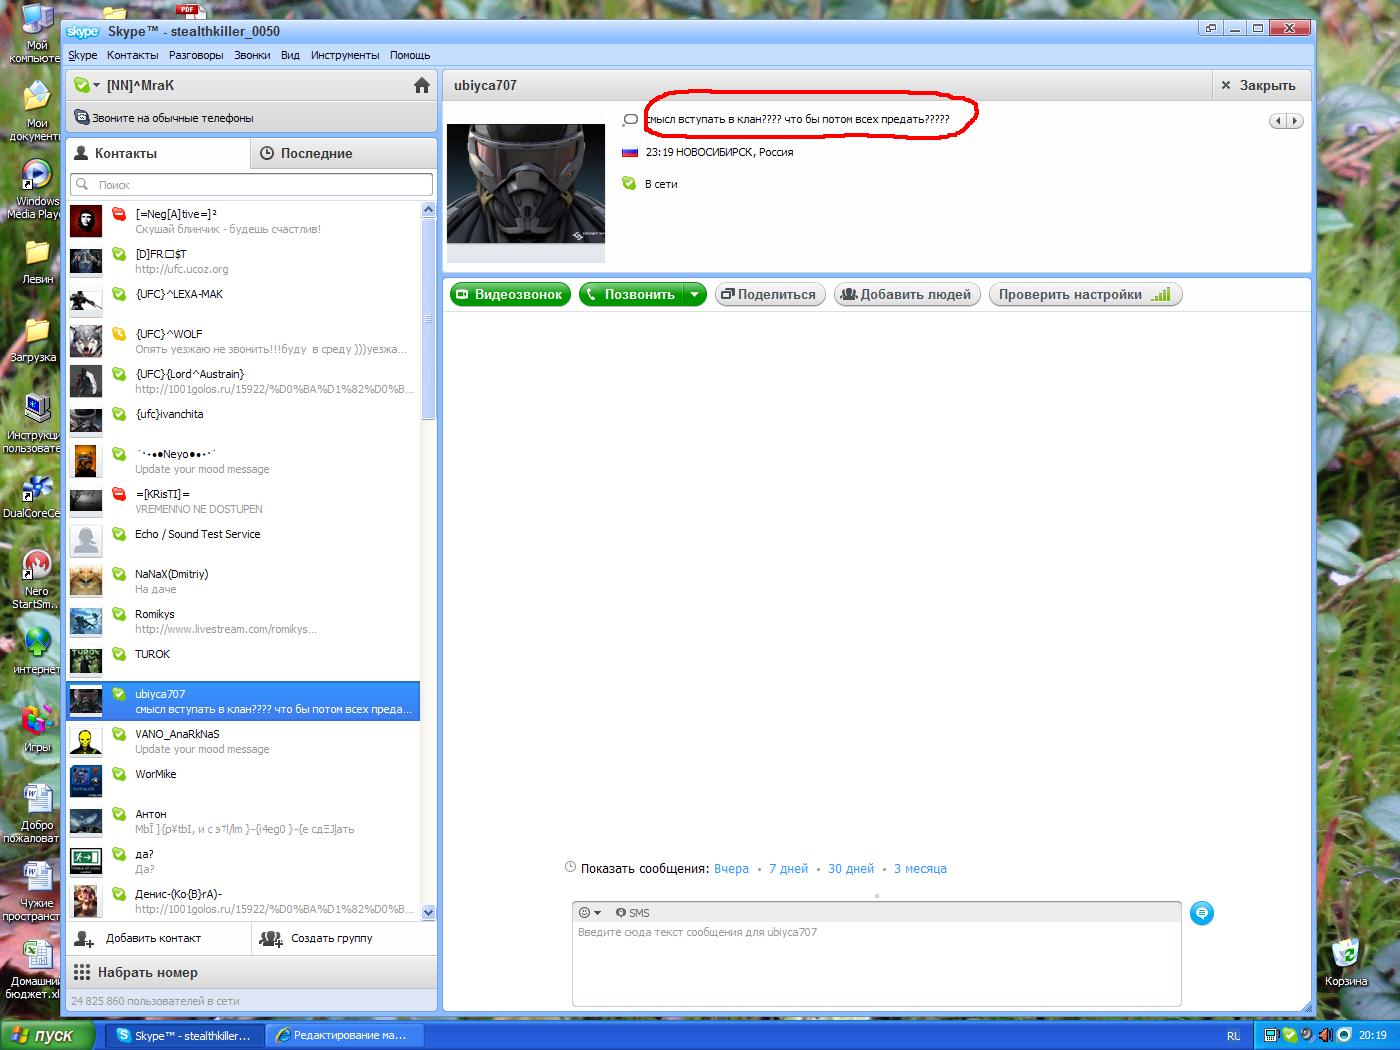Select contact {ufc}ivanchita

(x=243, y=421)
